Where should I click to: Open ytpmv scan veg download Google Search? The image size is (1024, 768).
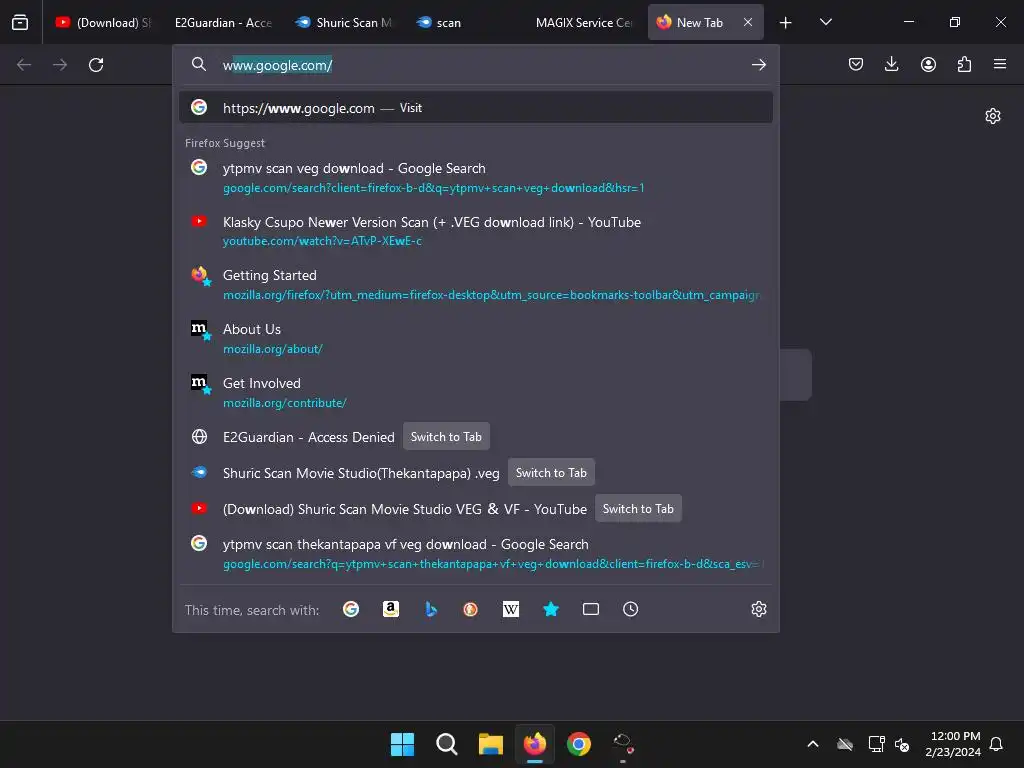click(476, 178)
